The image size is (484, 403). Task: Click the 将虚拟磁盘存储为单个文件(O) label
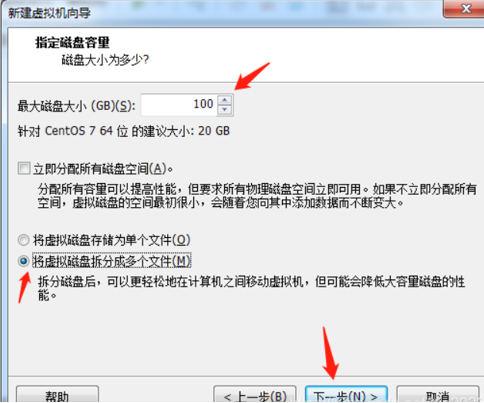112,240
